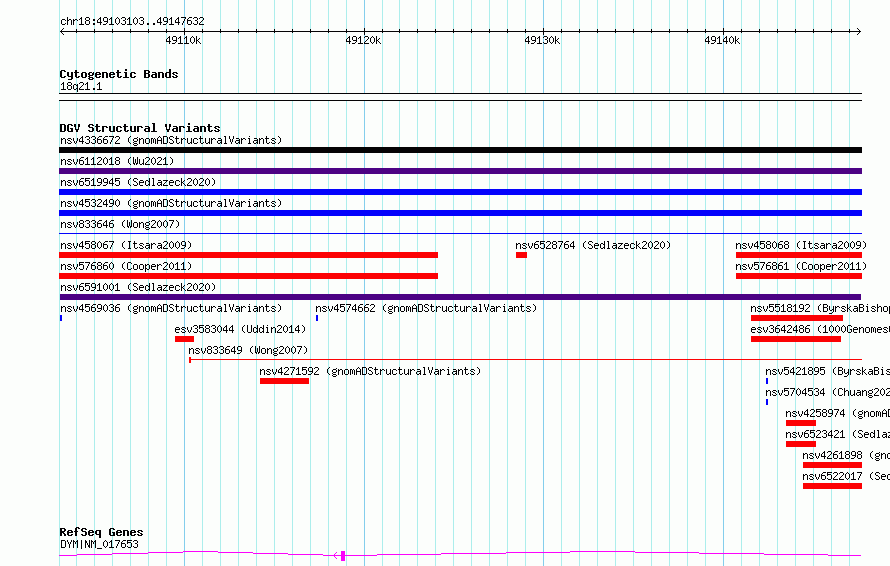The image size is (890, 566).
Task: Click the red nsv576861 variant bar
Action: [799, 276]
